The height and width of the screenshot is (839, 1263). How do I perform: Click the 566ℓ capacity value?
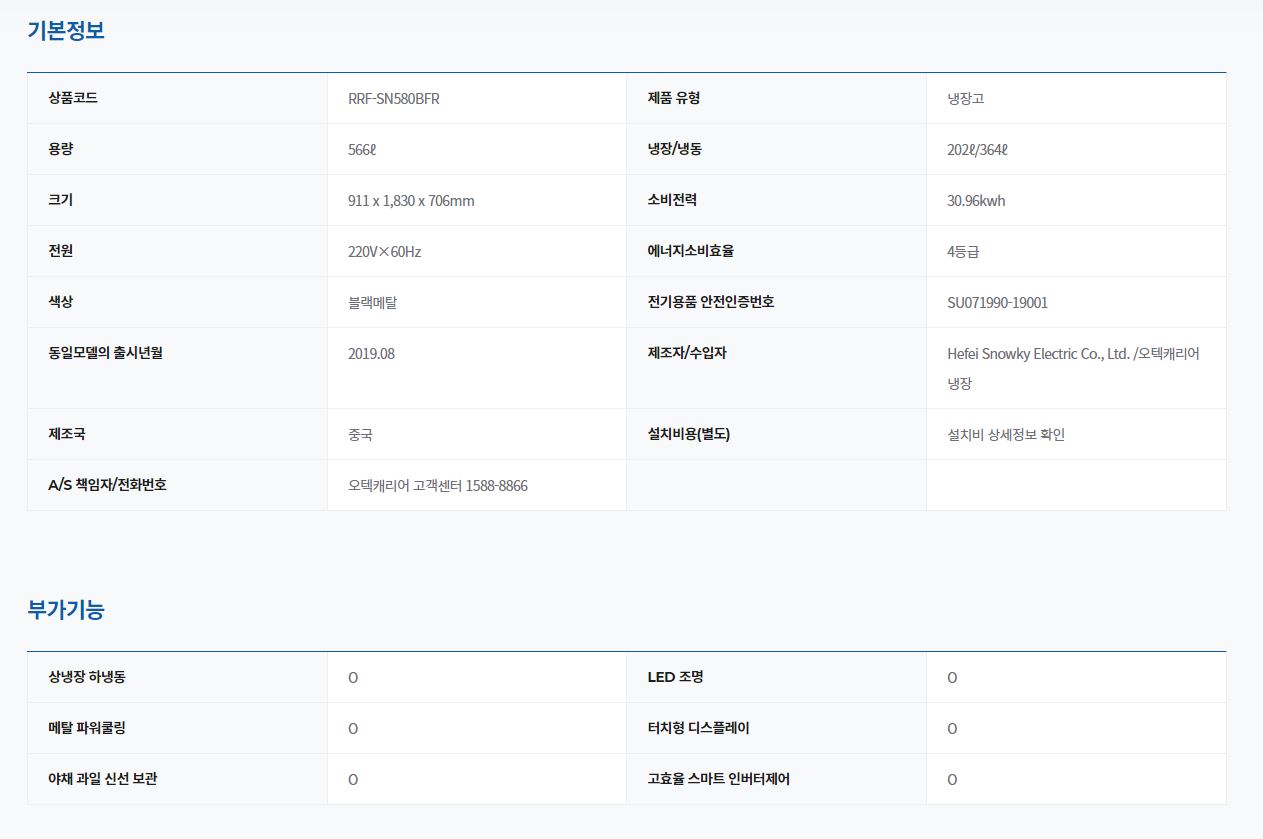361,150
